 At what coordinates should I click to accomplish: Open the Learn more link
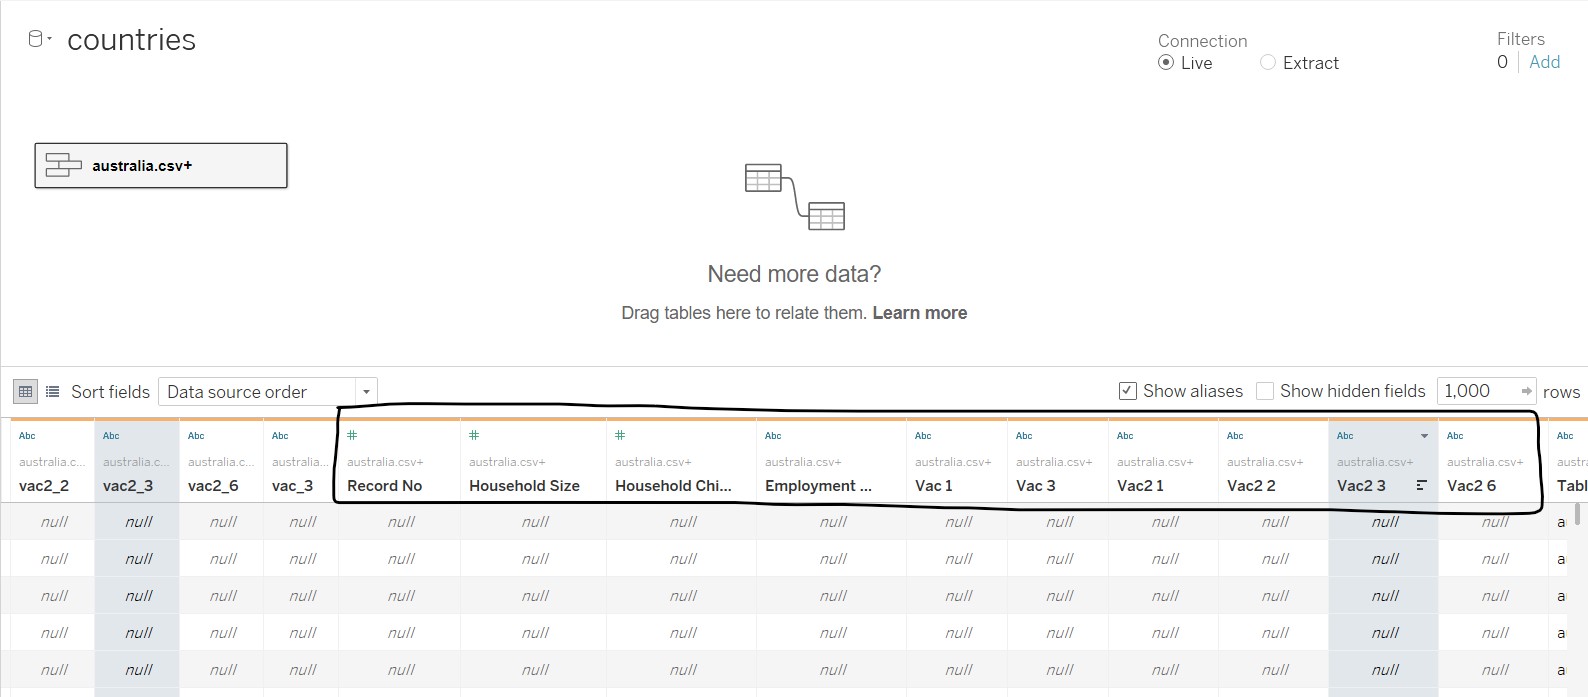tap(919, 313)
